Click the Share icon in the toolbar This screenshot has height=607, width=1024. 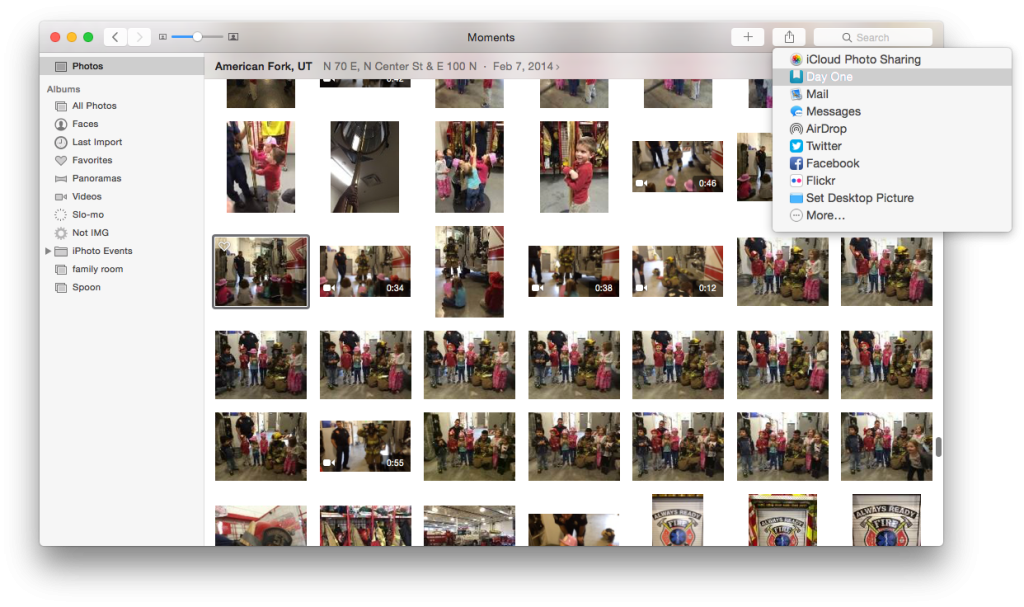pos(789,36)
